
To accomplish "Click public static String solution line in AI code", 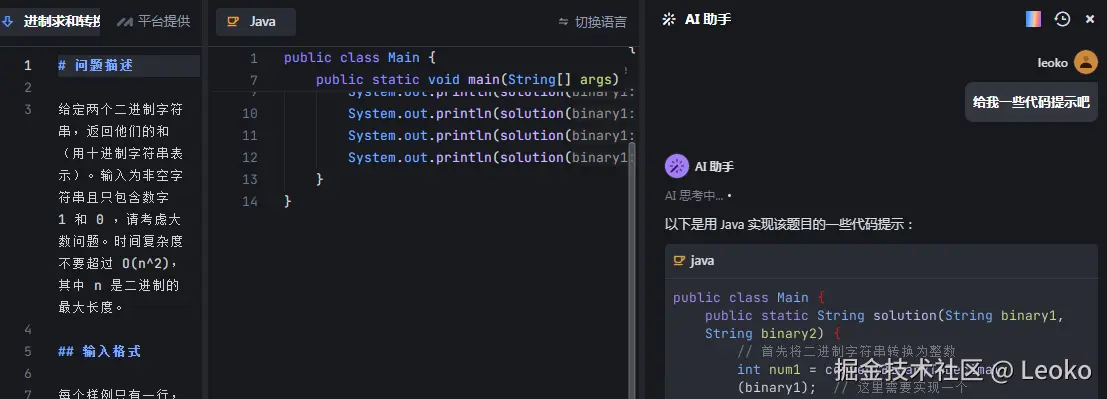I will pyautogui.click(x=884, y=315).
